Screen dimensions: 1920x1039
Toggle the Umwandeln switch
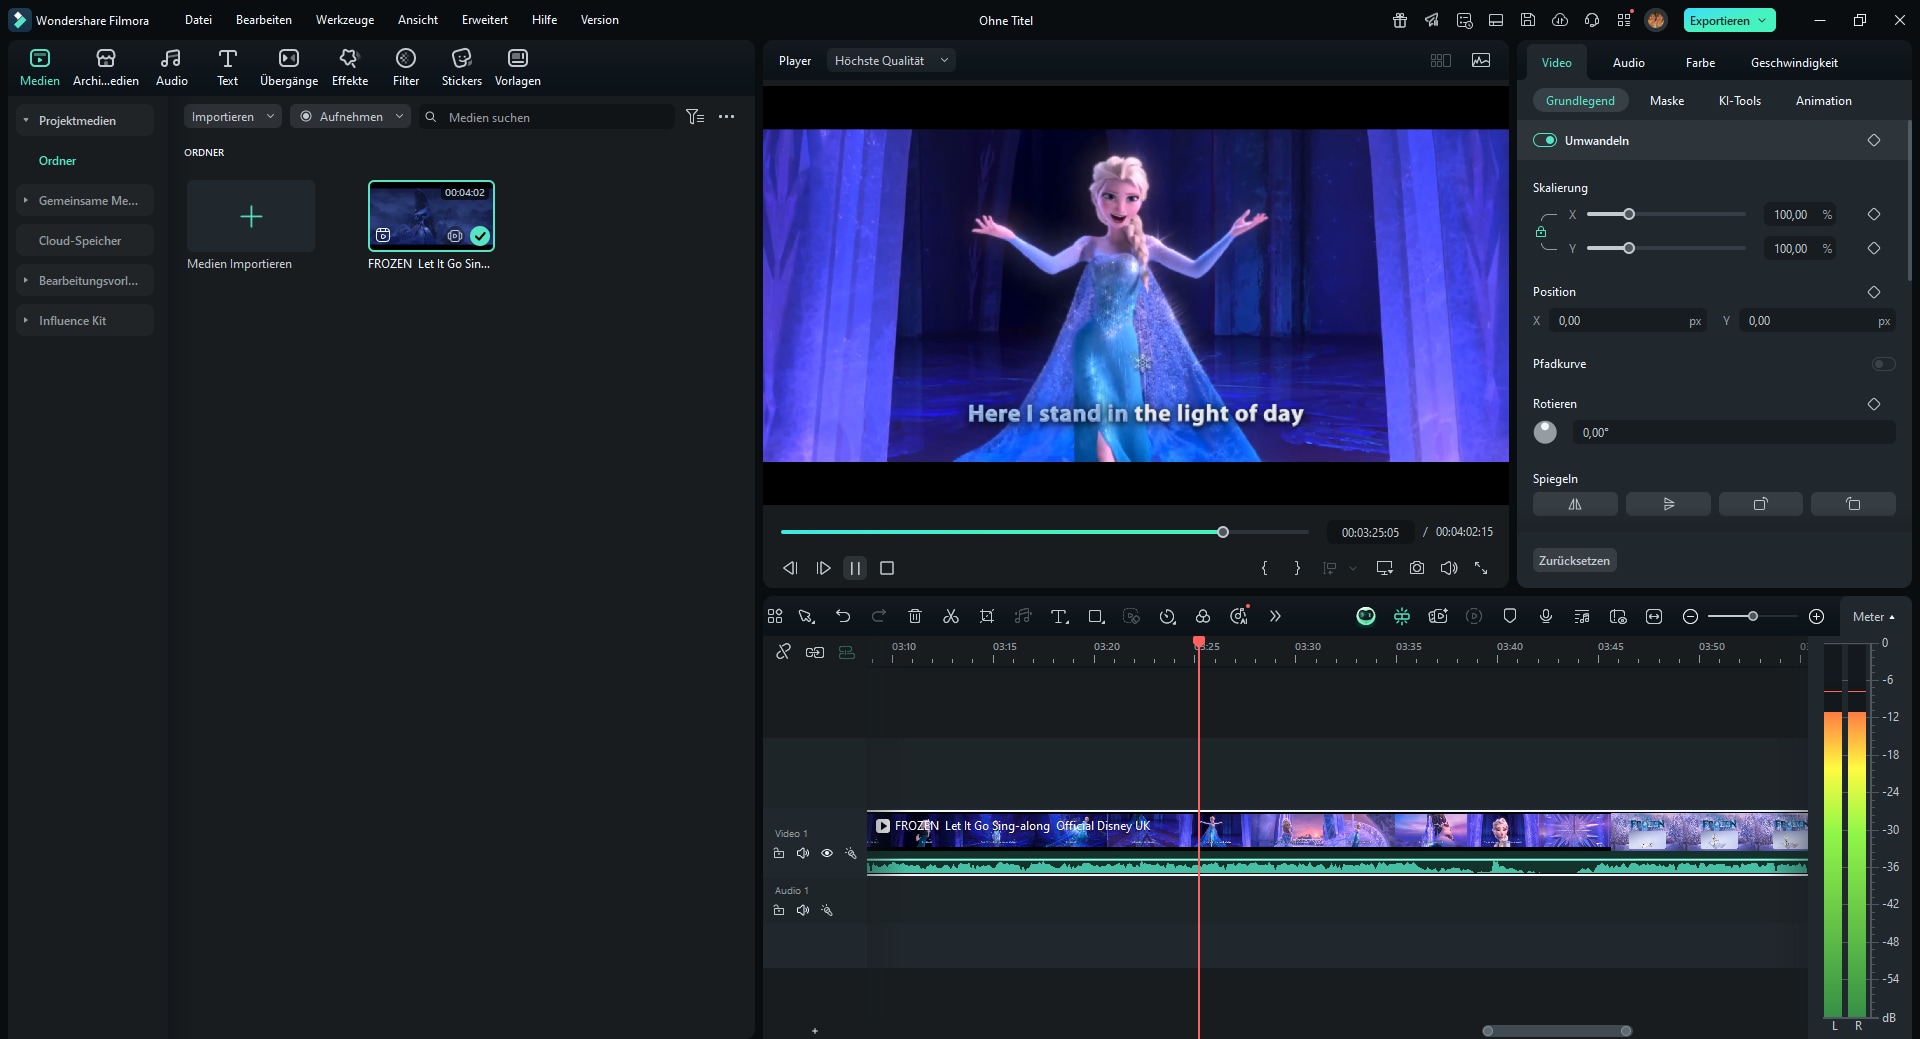[1545, 140]
